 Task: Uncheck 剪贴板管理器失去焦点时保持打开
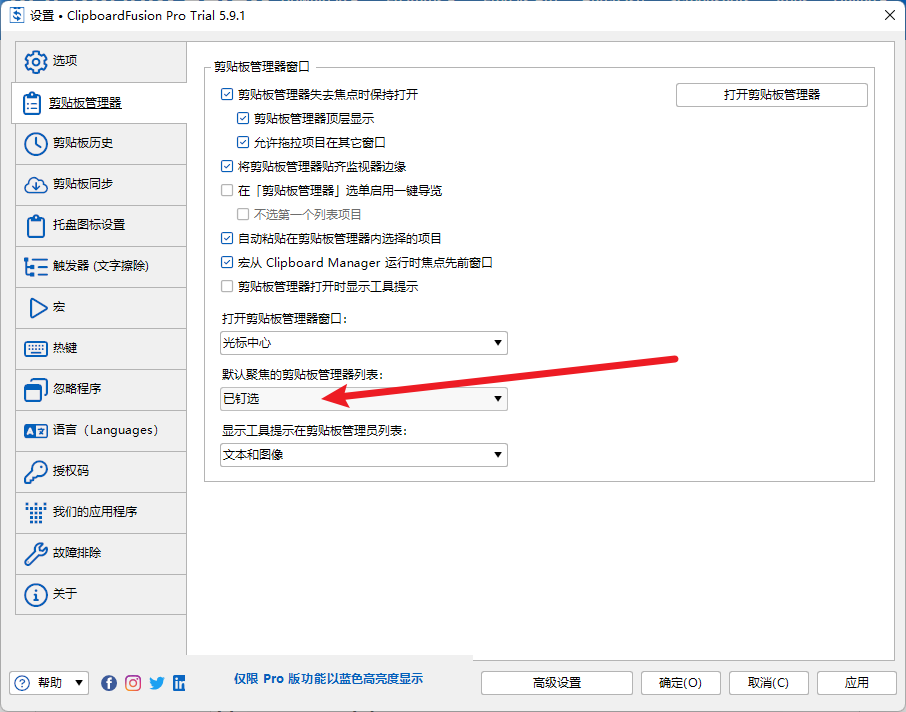pyautogui.click(x=227, y=95)
